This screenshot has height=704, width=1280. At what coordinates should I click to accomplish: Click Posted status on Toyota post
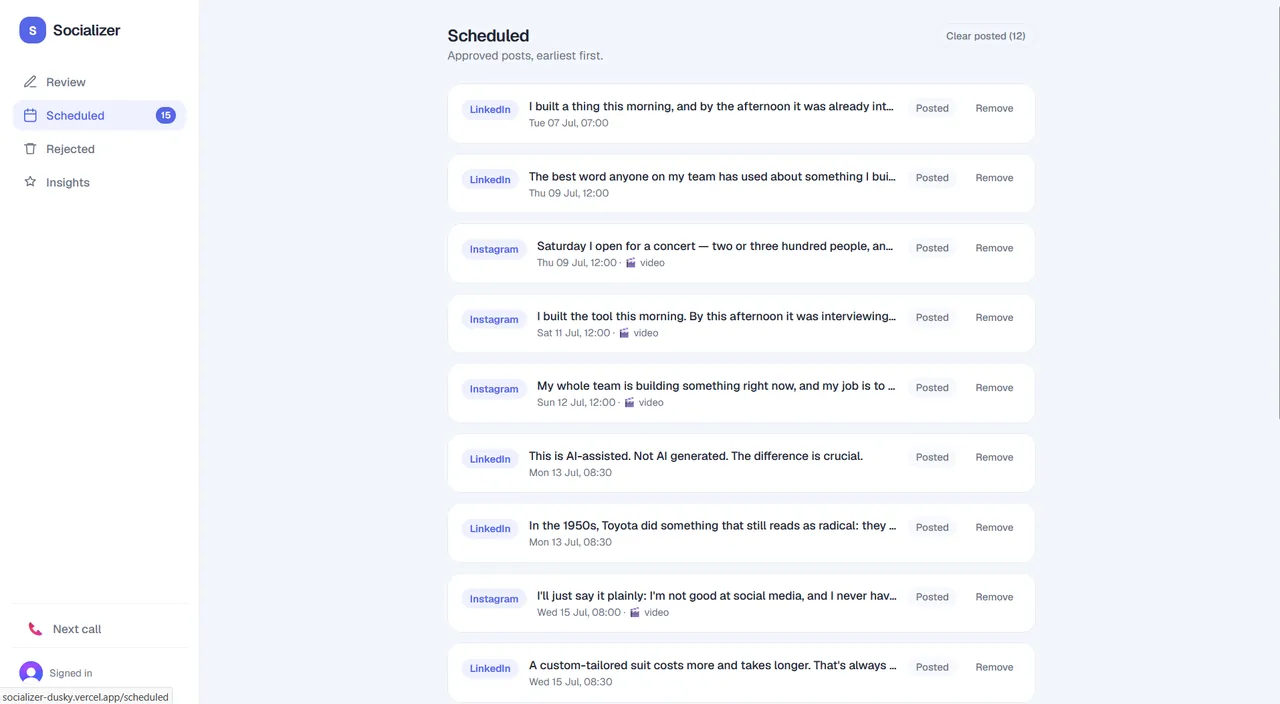[x=932, y=527]
